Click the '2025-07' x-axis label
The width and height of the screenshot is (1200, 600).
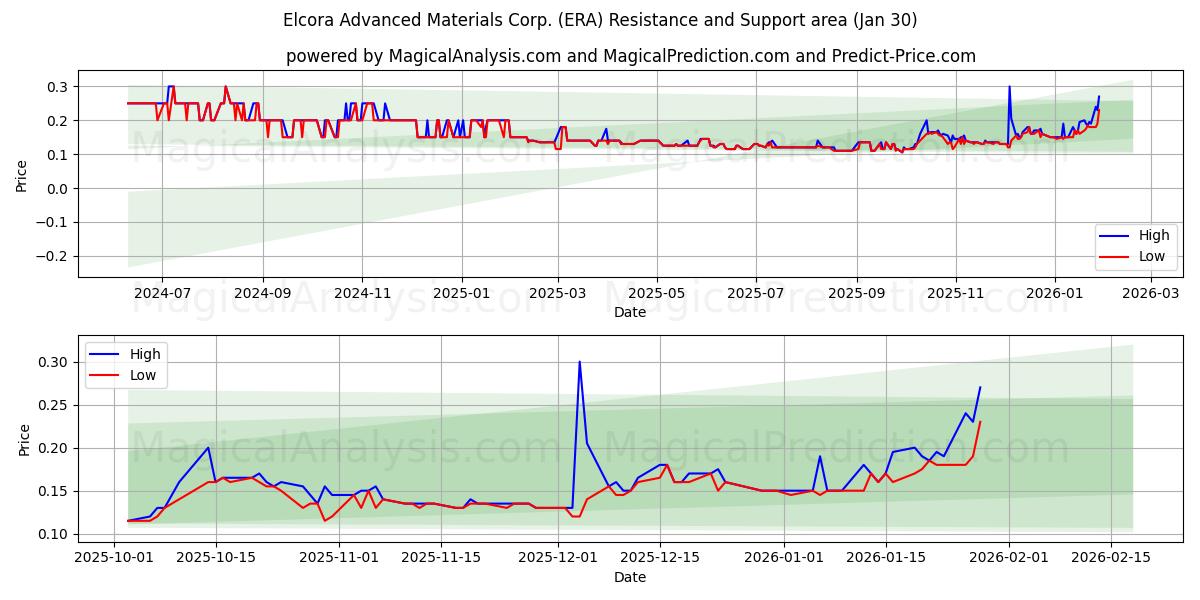click(755, 294)
